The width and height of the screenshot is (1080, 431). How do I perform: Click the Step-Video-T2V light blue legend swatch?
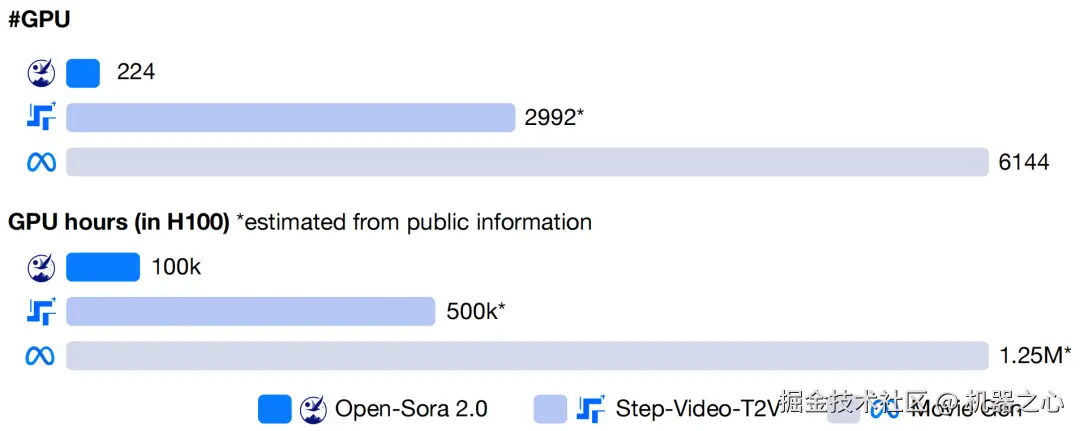tap(550, 409)
